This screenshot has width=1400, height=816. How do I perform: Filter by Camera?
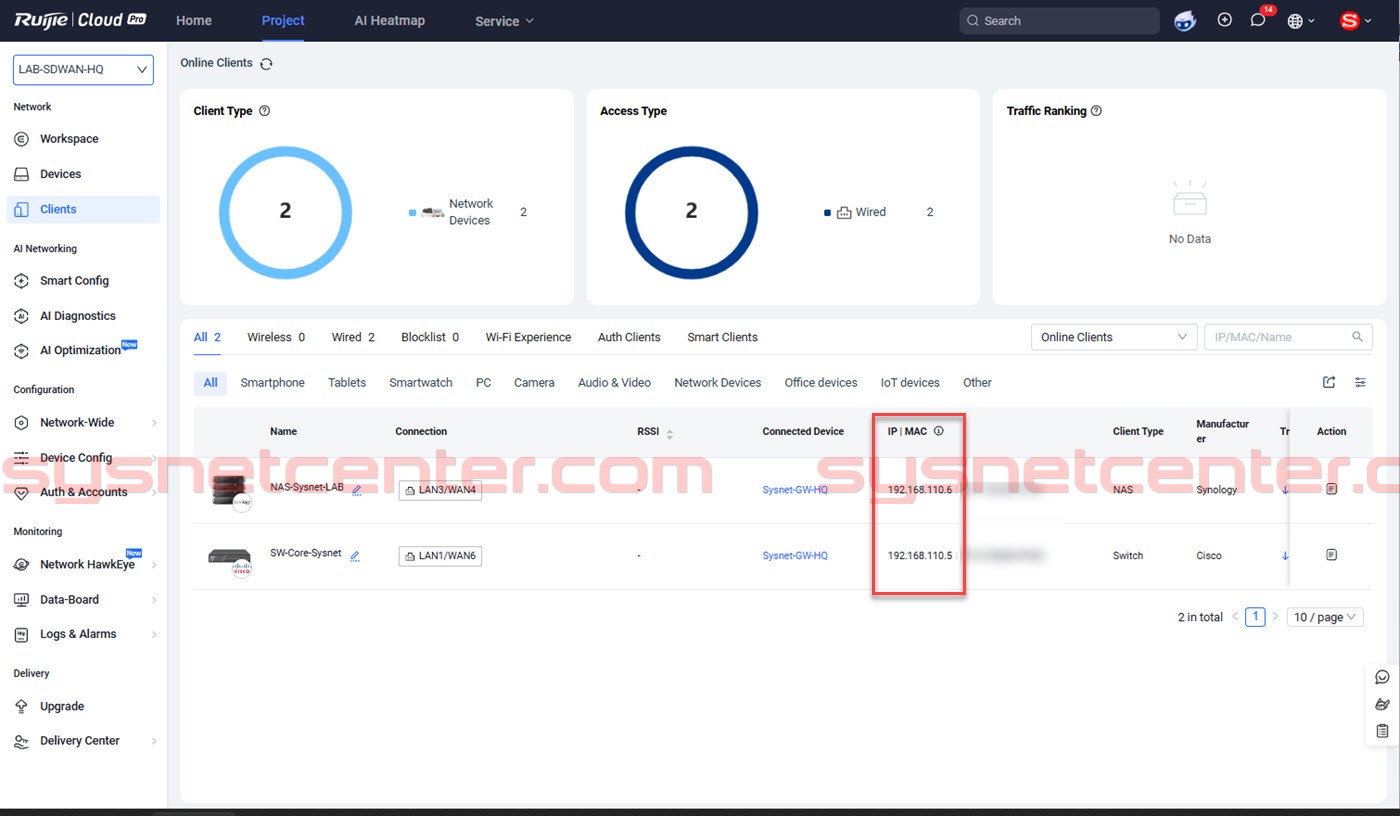[x=534, y=383]
